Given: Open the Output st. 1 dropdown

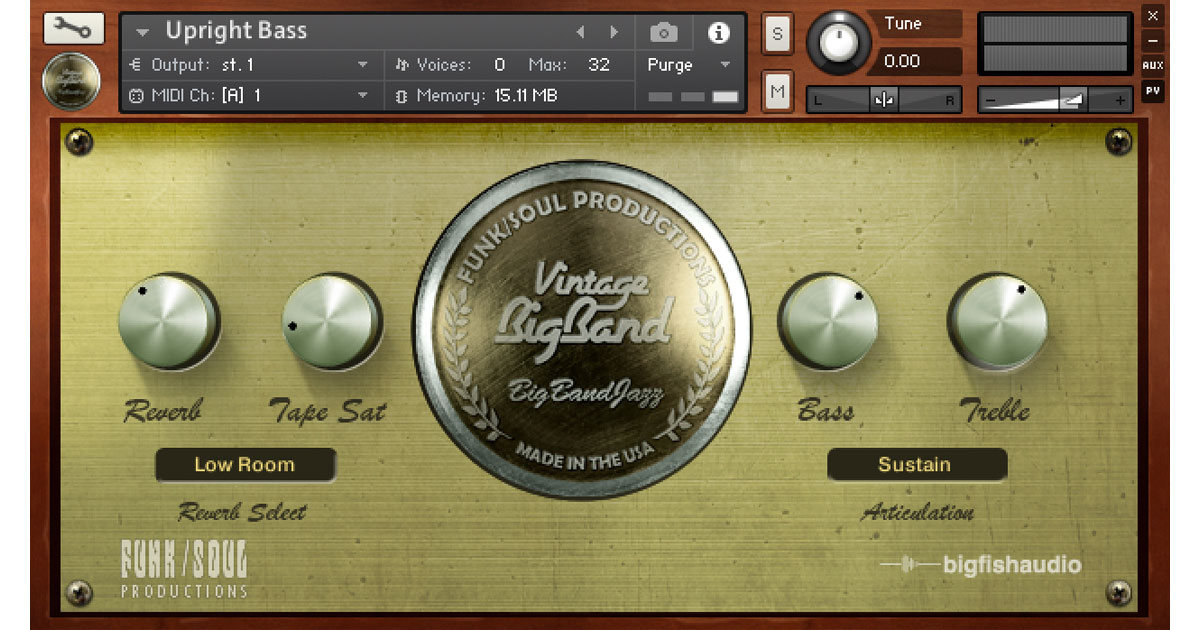Looking at the screenshot, I should (362, 65).
